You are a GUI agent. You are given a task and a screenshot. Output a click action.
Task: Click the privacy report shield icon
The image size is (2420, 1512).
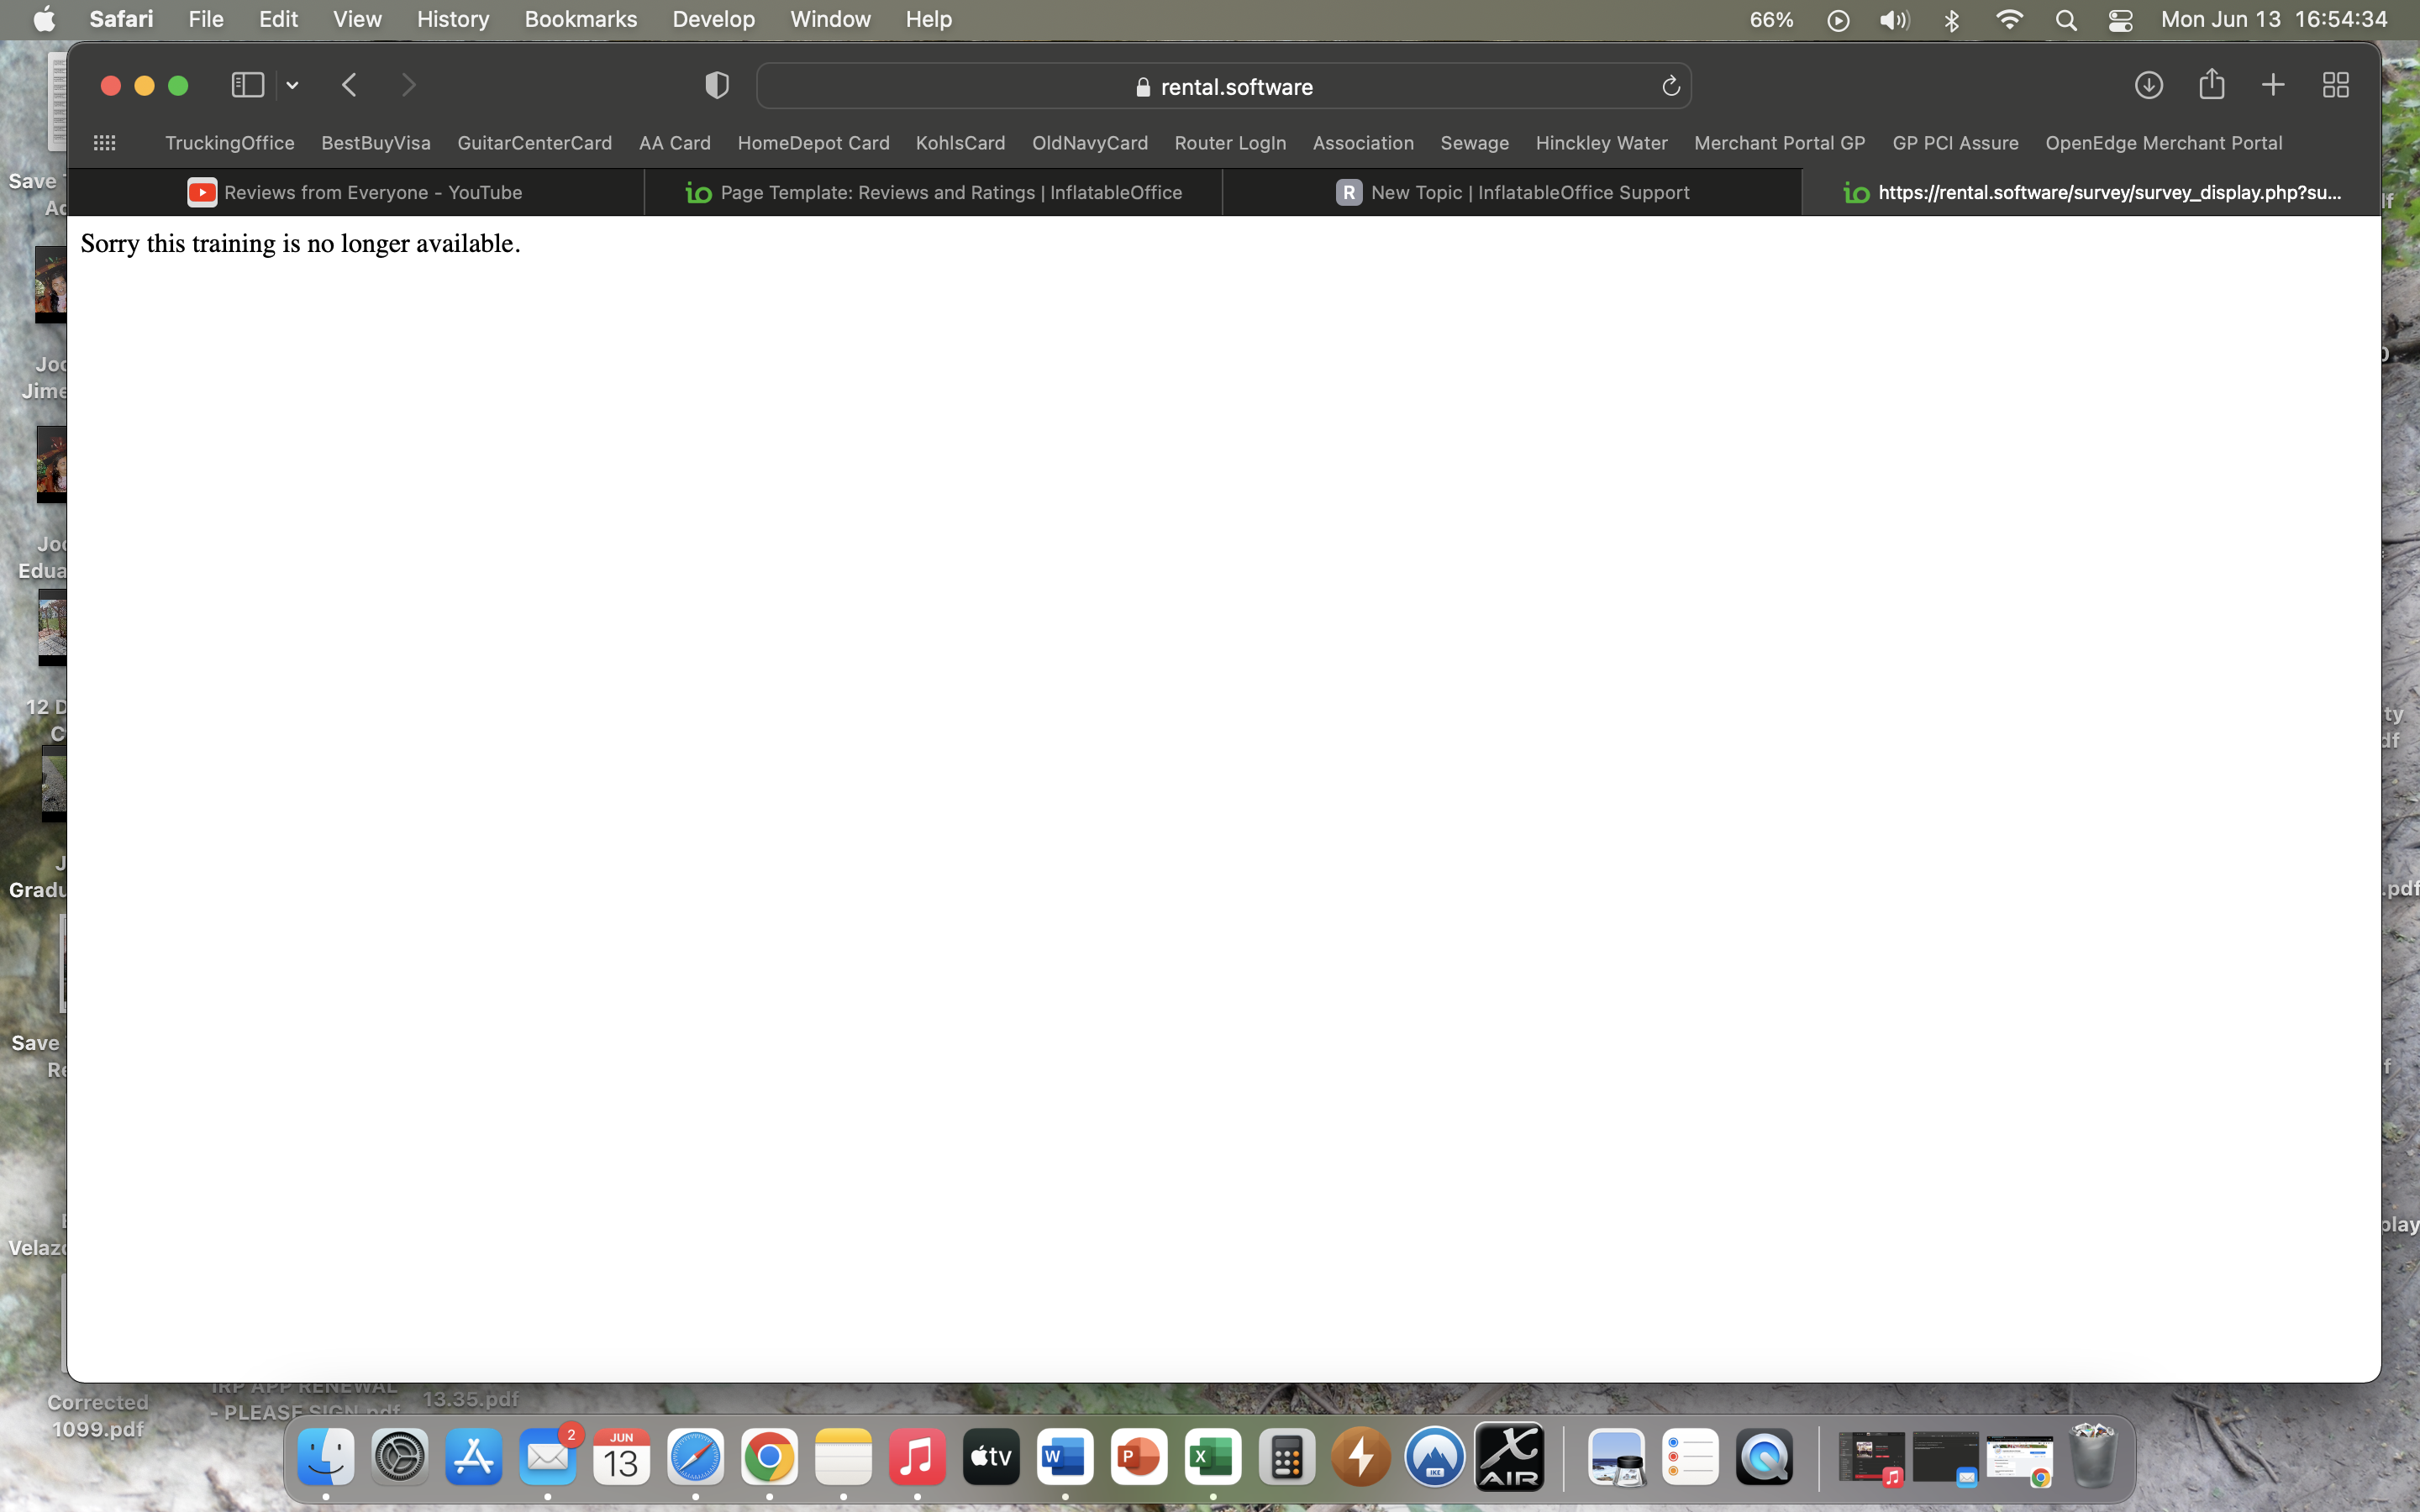coord(716,86)
